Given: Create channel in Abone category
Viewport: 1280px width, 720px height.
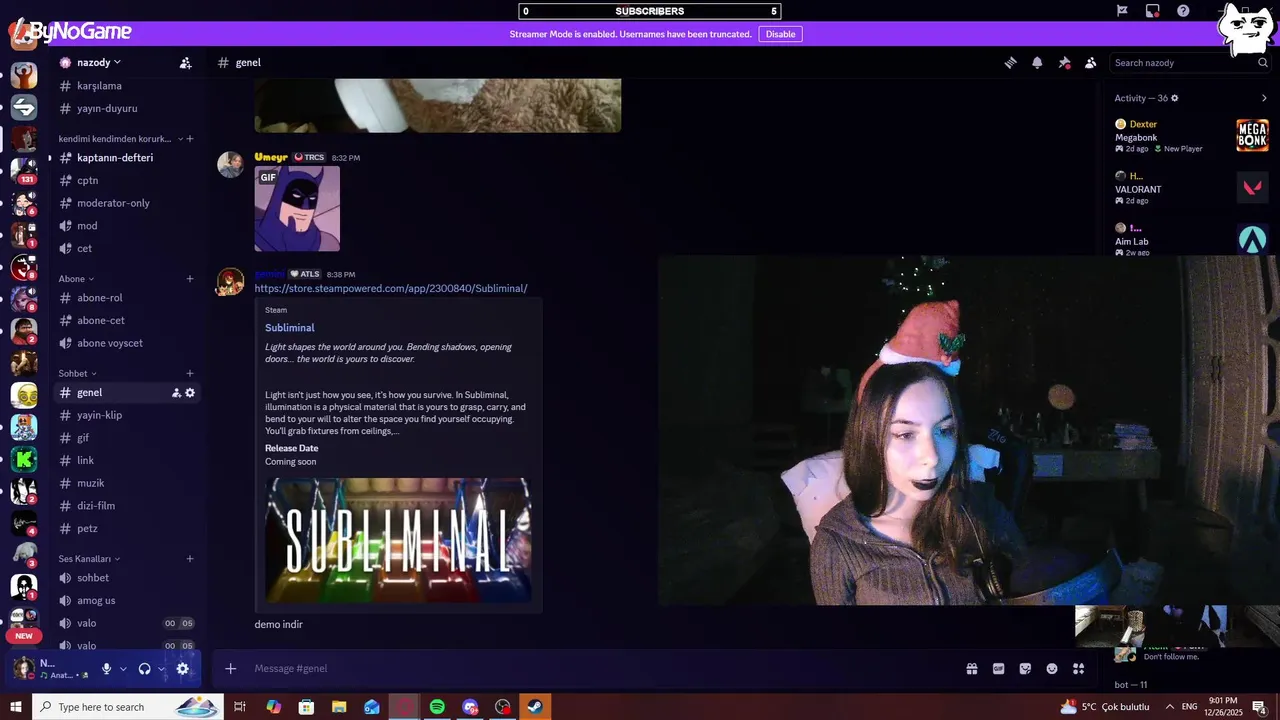Looking at the screenshot, I should [190, 279].
